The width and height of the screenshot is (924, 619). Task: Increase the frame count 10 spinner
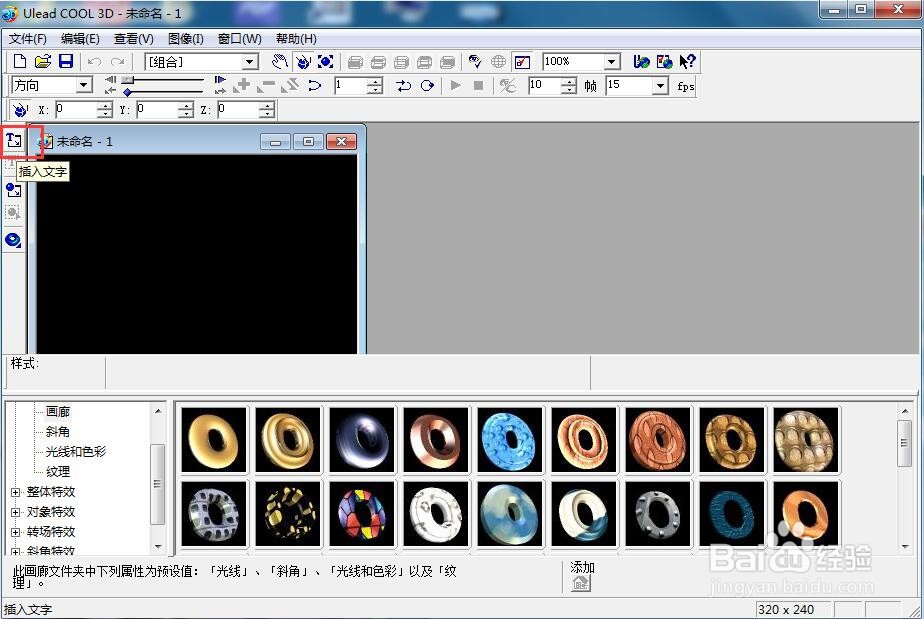[569, 81]
